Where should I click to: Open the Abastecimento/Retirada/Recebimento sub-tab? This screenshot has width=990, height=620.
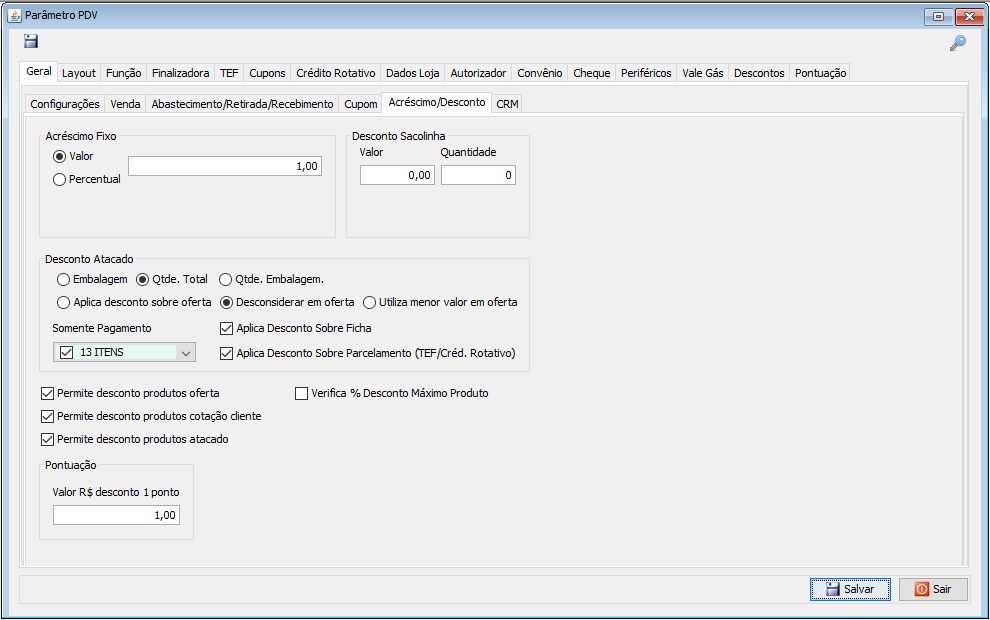[x=242, y=104]
